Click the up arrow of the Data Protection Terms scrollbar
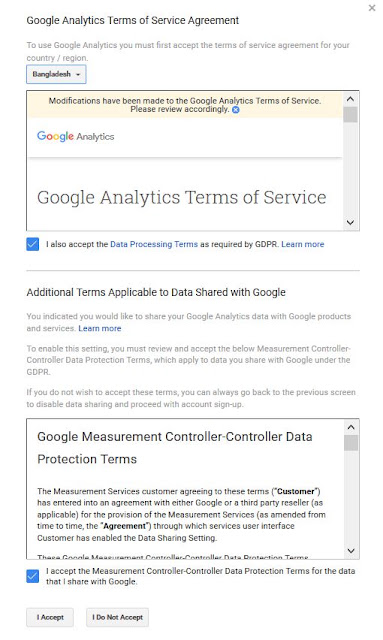Screen dimensions: 383x640 pos(351,427)
